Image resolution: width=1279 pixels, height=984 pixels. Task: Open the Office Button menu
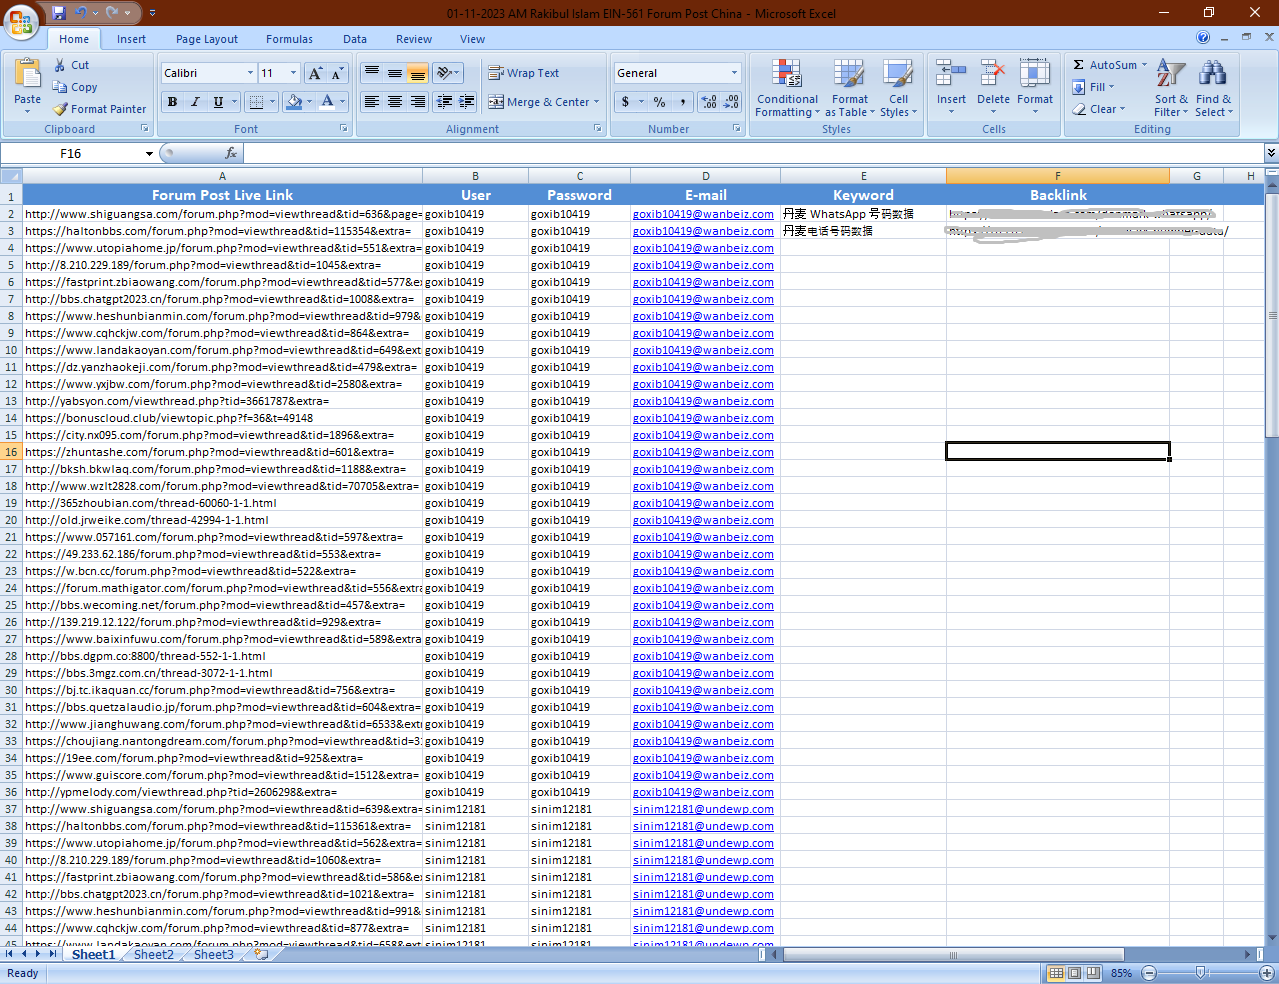point(20,21)
